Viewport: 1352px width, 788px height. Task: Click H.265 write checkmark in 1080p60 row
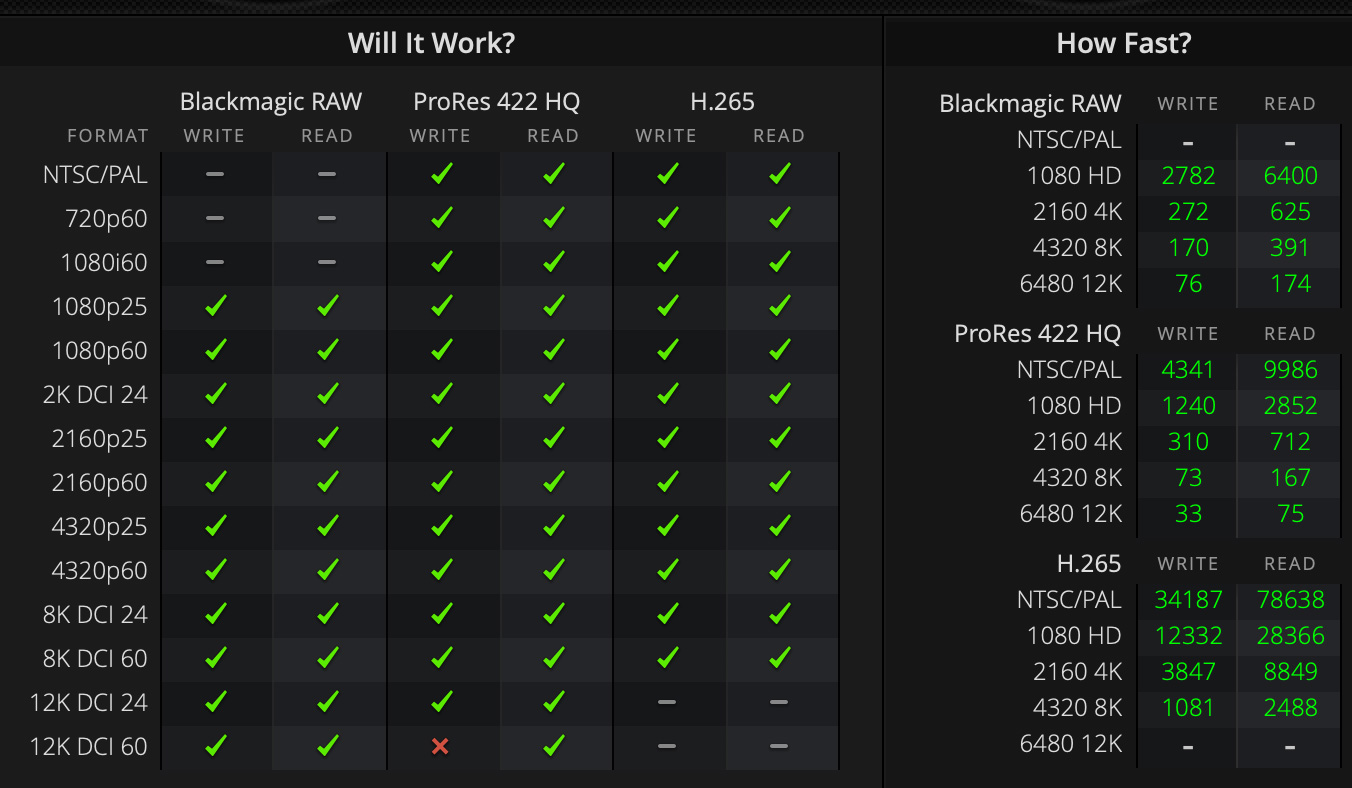pyautogui.click(x=667, y=350)
